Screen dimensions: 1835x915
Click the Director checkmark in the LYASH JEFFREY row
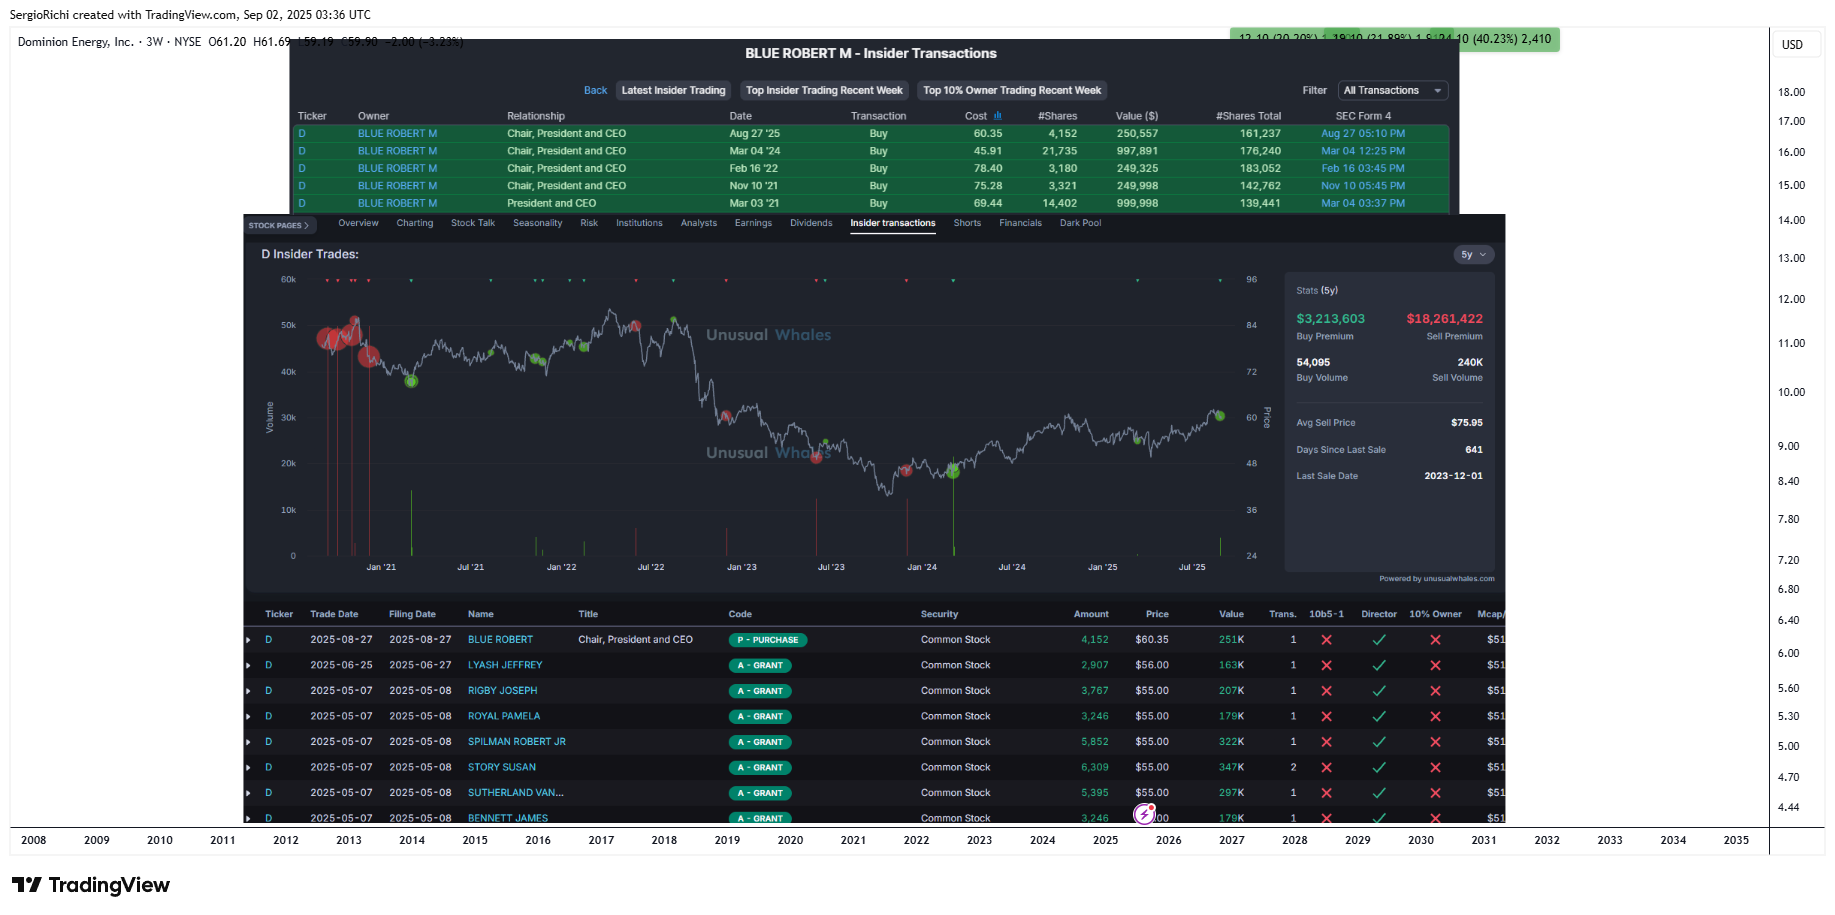(x=1379, y=665)
